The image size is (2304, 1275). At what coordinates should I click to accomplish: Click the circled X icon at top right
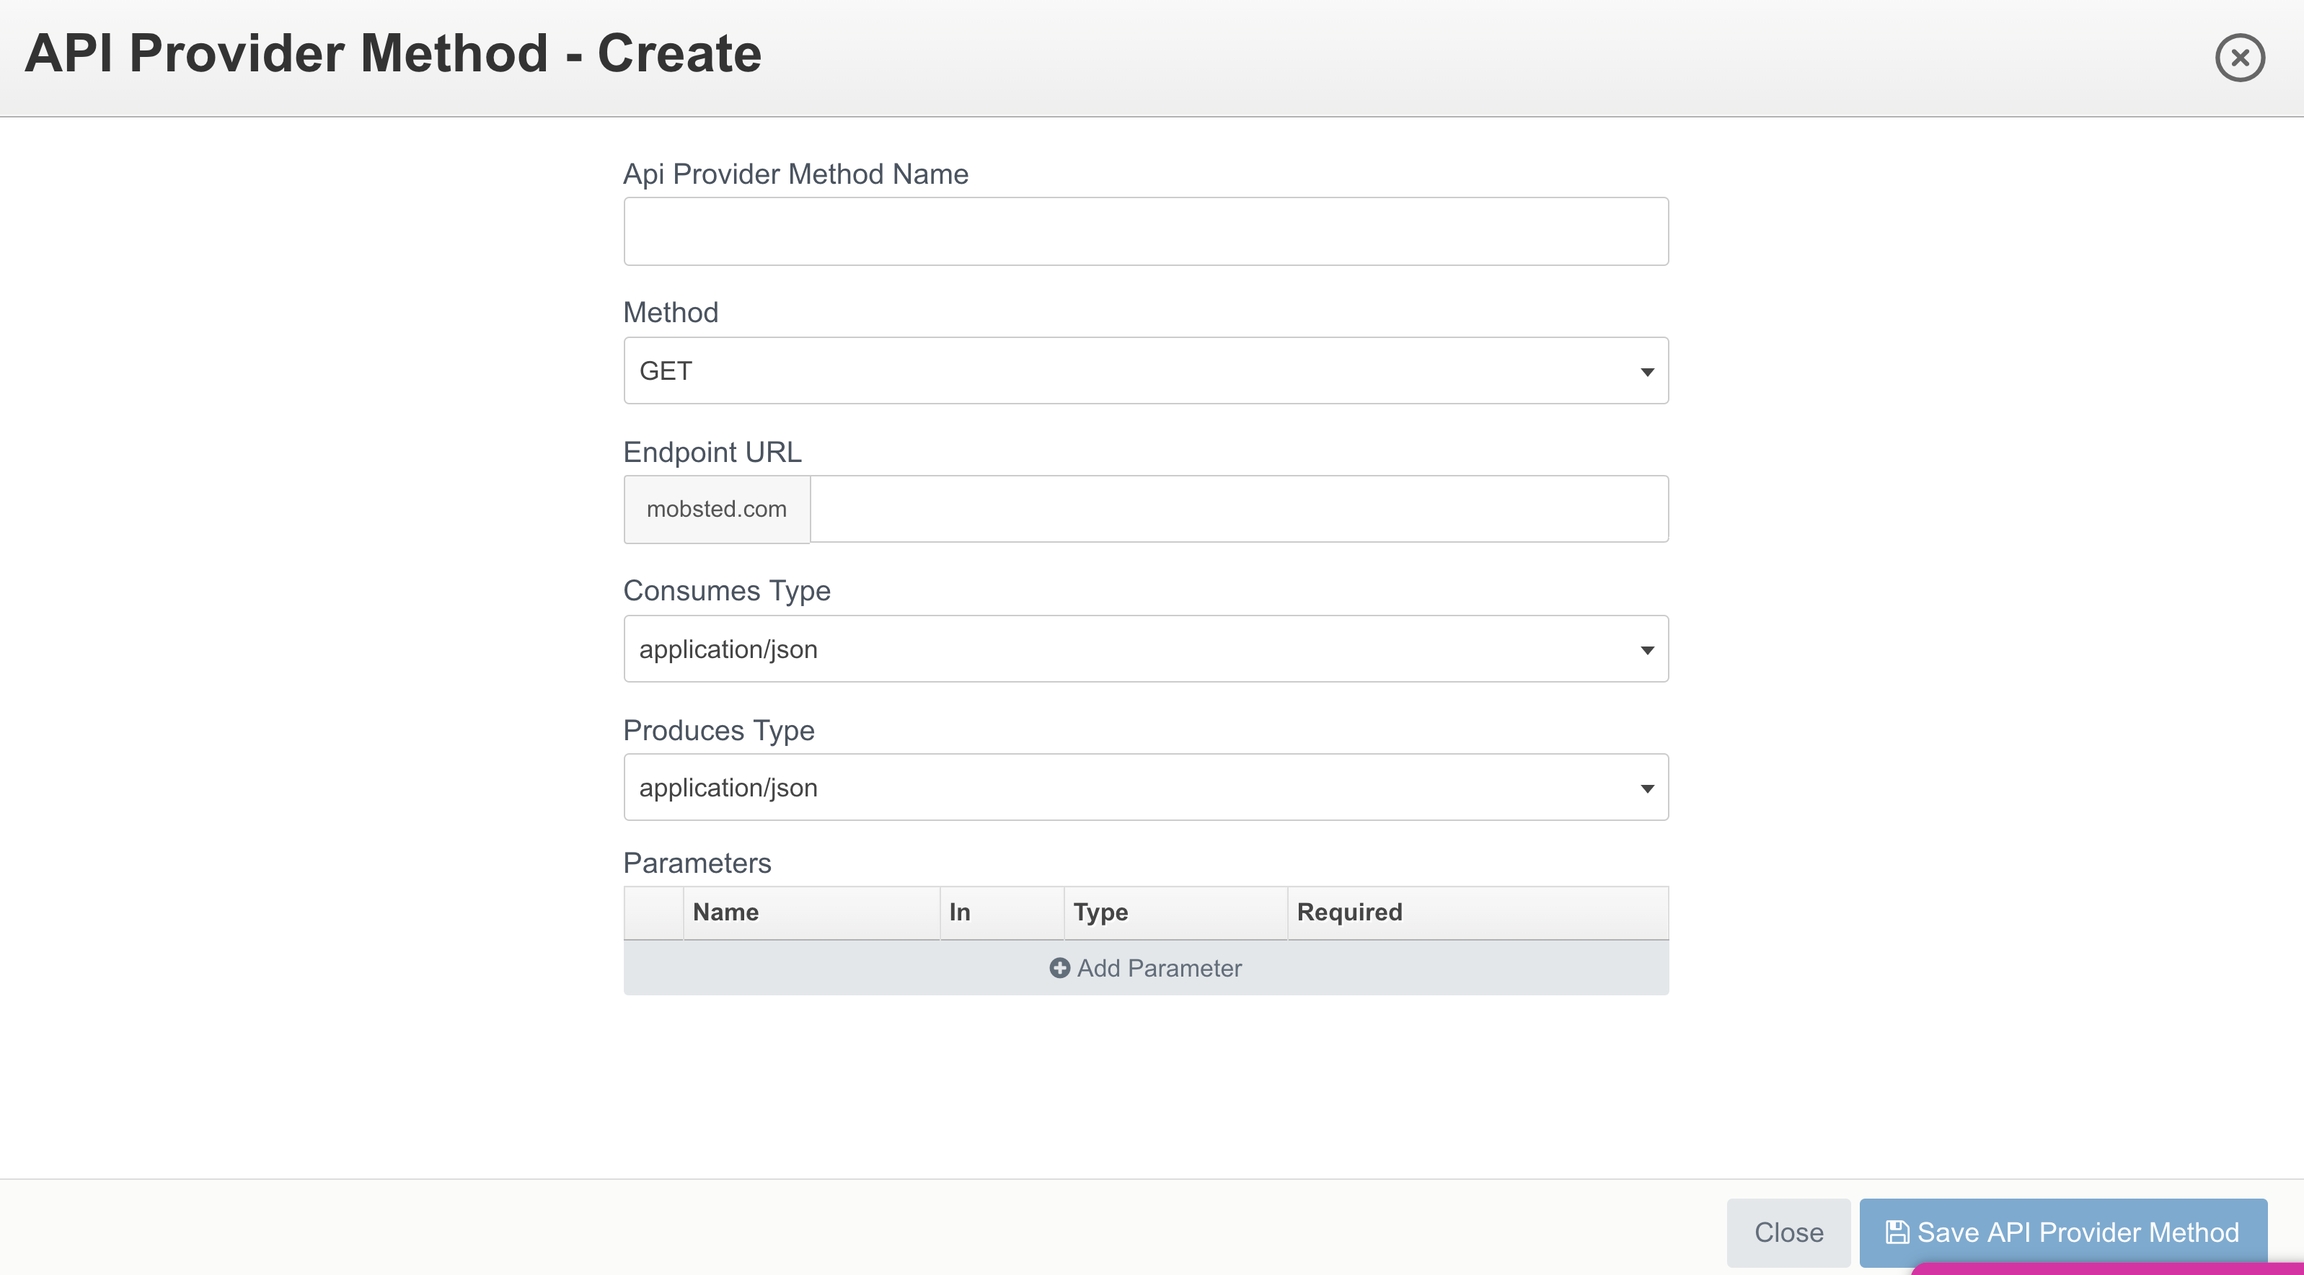(2239, 57)
